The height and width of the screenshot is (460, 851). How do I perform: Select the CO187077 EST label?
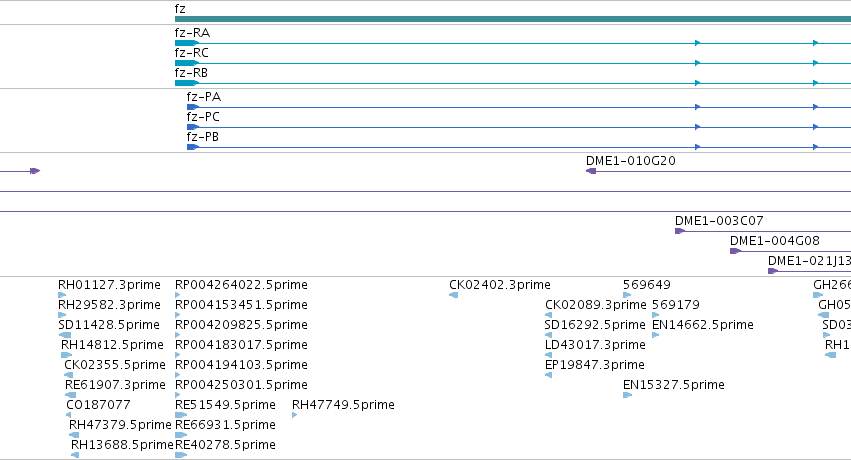tap(98, 405)
